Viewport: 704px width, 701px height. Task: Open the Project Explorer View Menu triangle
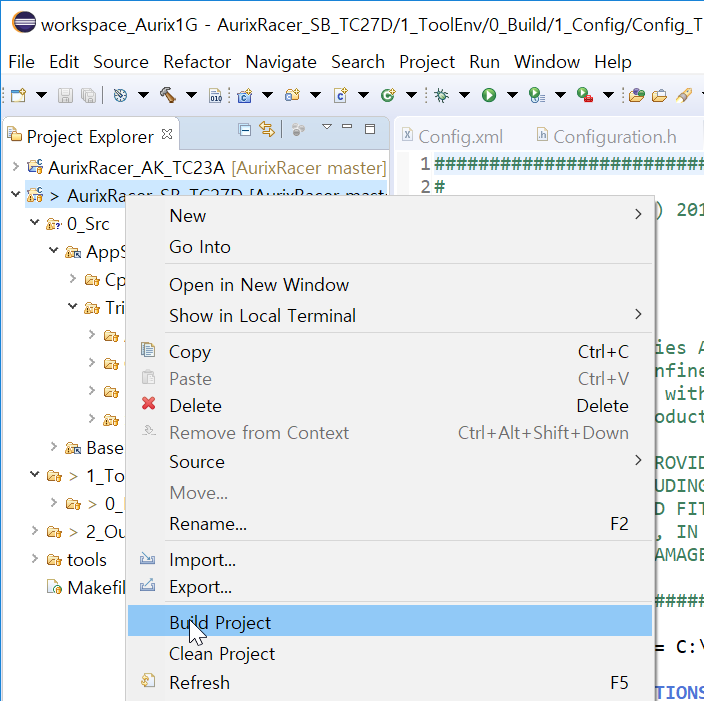[327, 127]
